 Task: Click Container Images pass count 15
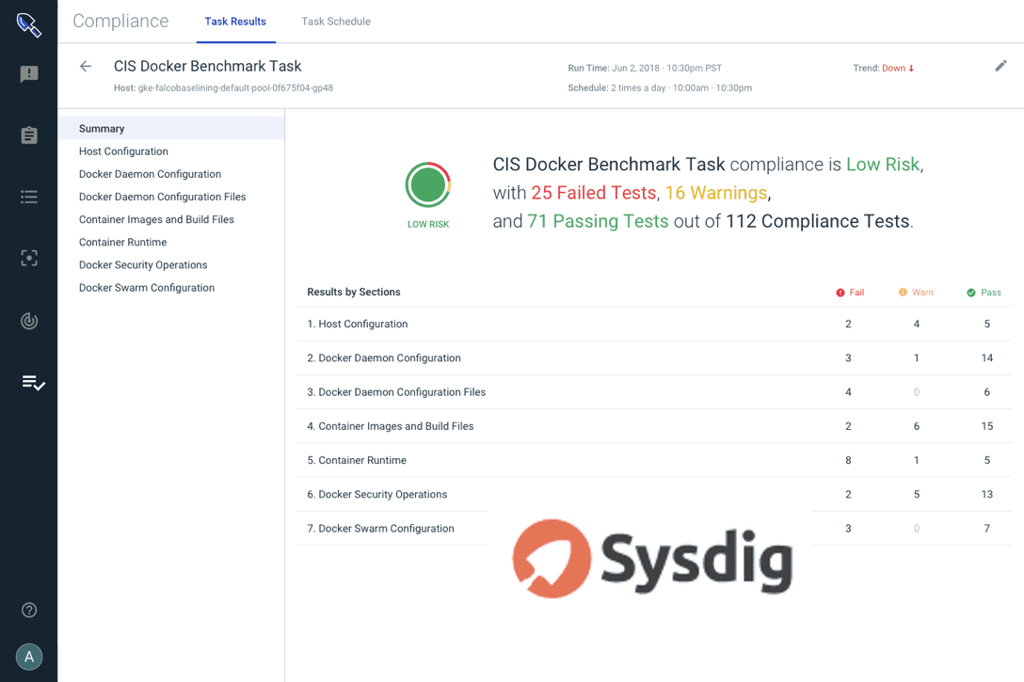point(987,426)
